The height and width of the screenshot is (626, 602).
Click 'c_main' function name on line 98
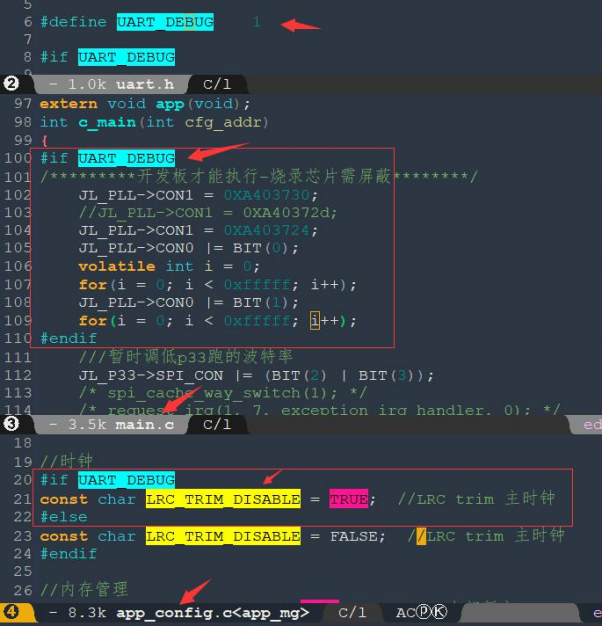pyautogui.click(x=107, y=122)
